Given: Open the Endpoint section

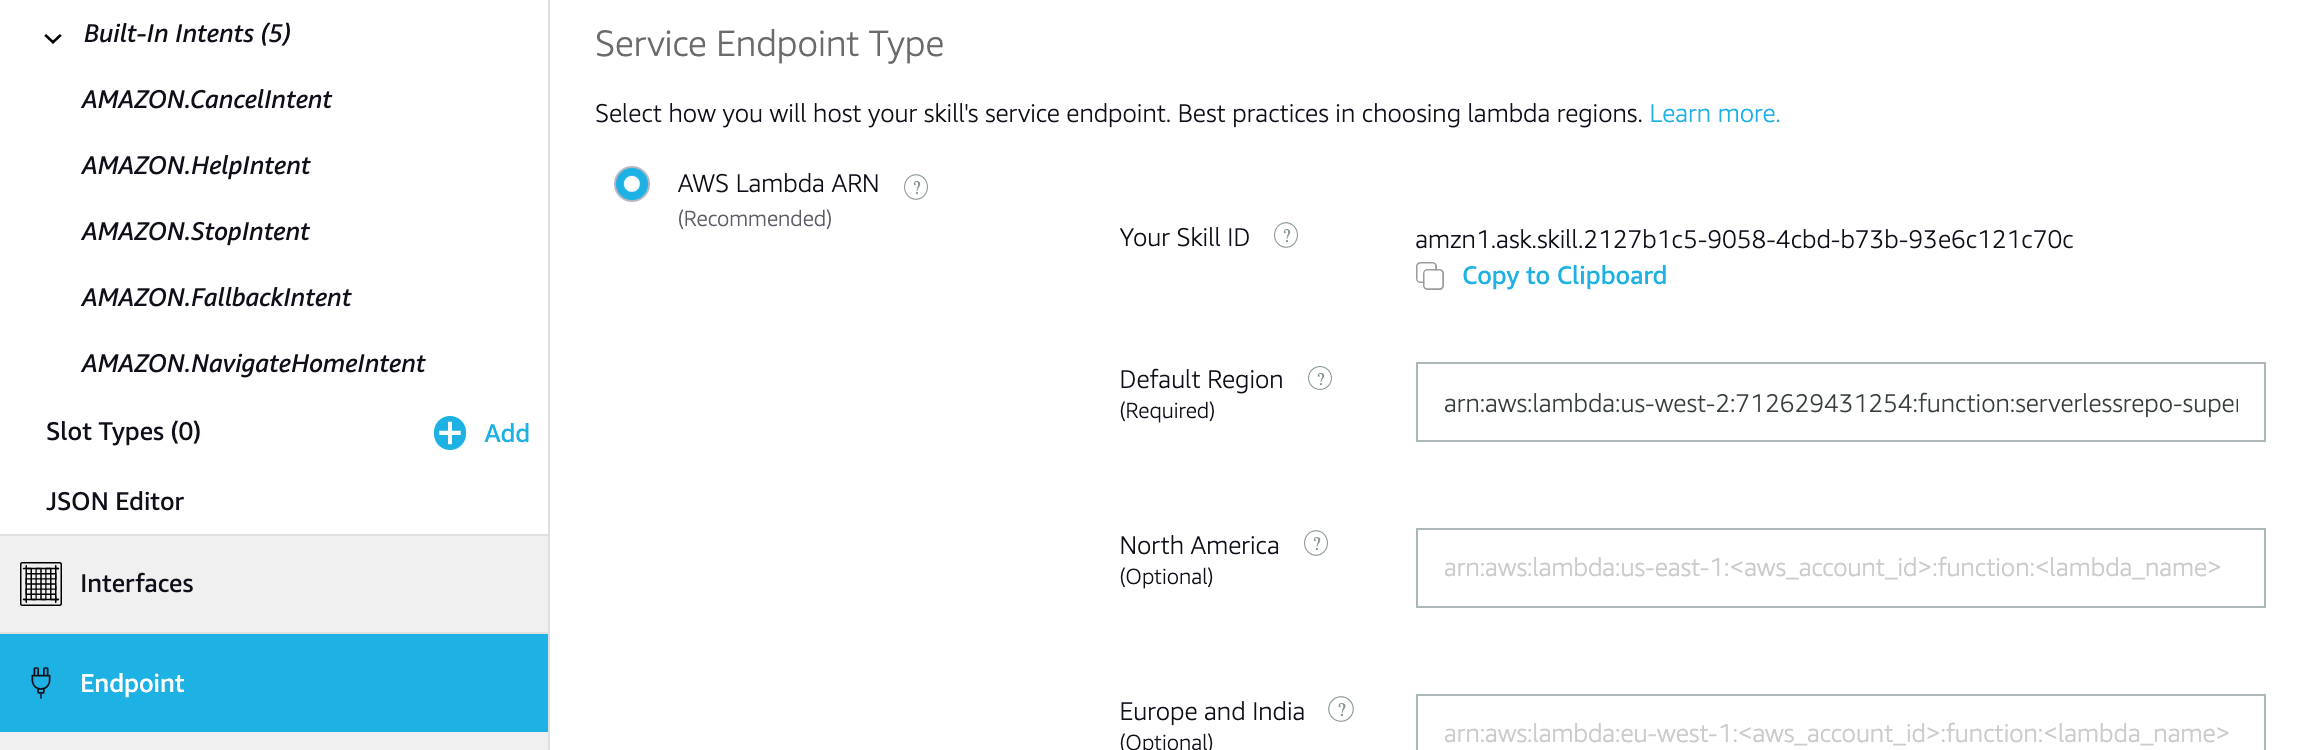Looking at the screenshot, I should [132, 683].
